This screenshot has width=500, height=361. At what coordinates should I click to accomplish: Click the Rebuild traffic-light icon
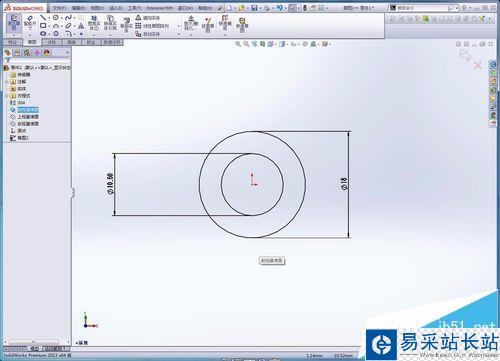[304, 7]
